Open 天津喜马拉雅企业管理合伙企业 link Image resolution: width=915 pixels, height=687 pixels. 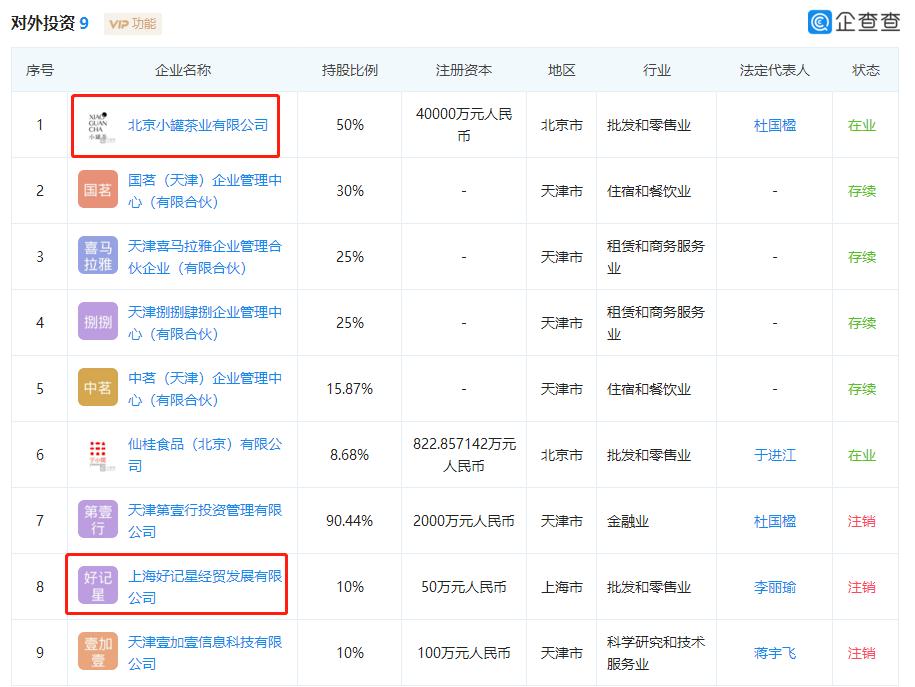tap(205, 257)
